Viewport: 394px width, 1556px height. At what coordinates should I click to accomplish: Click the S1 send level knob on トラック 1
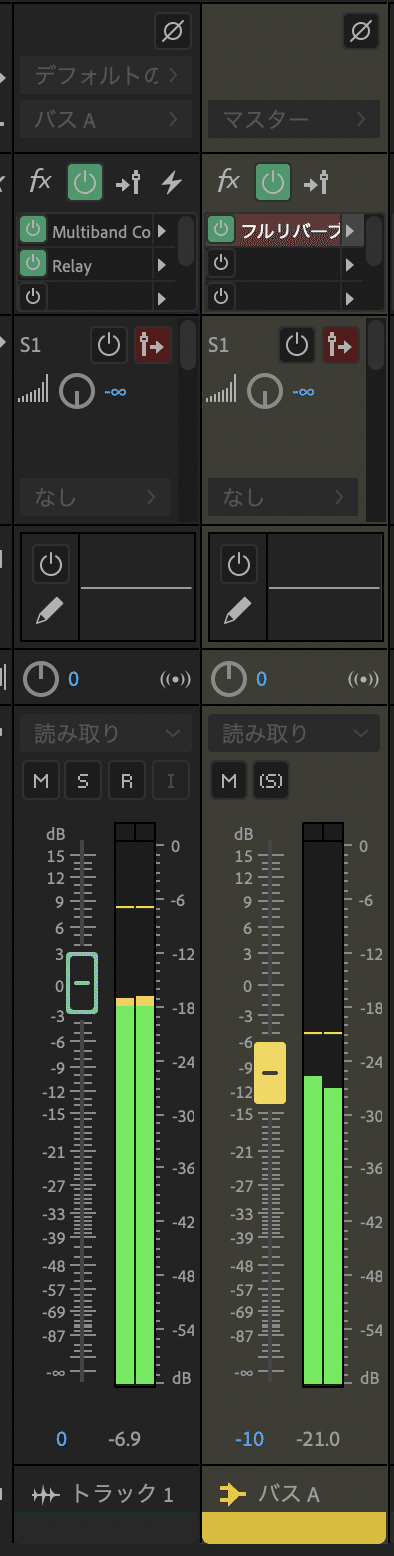[76, 392]
